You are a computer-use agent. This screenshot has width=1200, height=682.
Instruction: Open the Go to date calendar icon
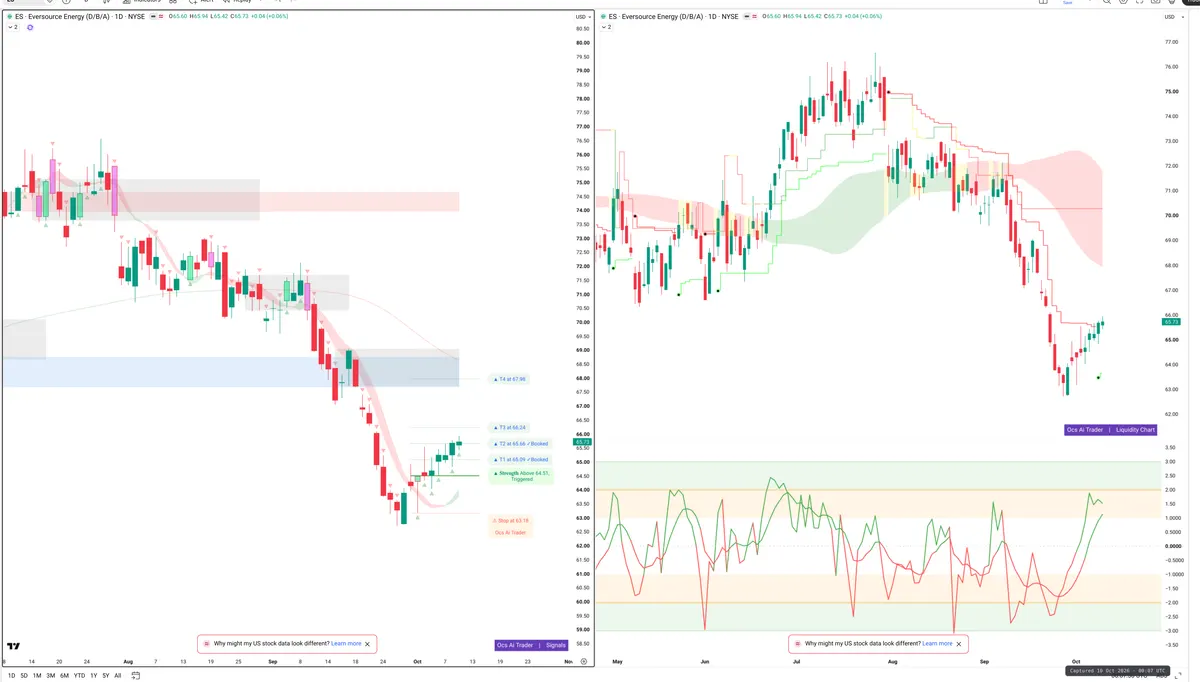click(x=136, y=675)
